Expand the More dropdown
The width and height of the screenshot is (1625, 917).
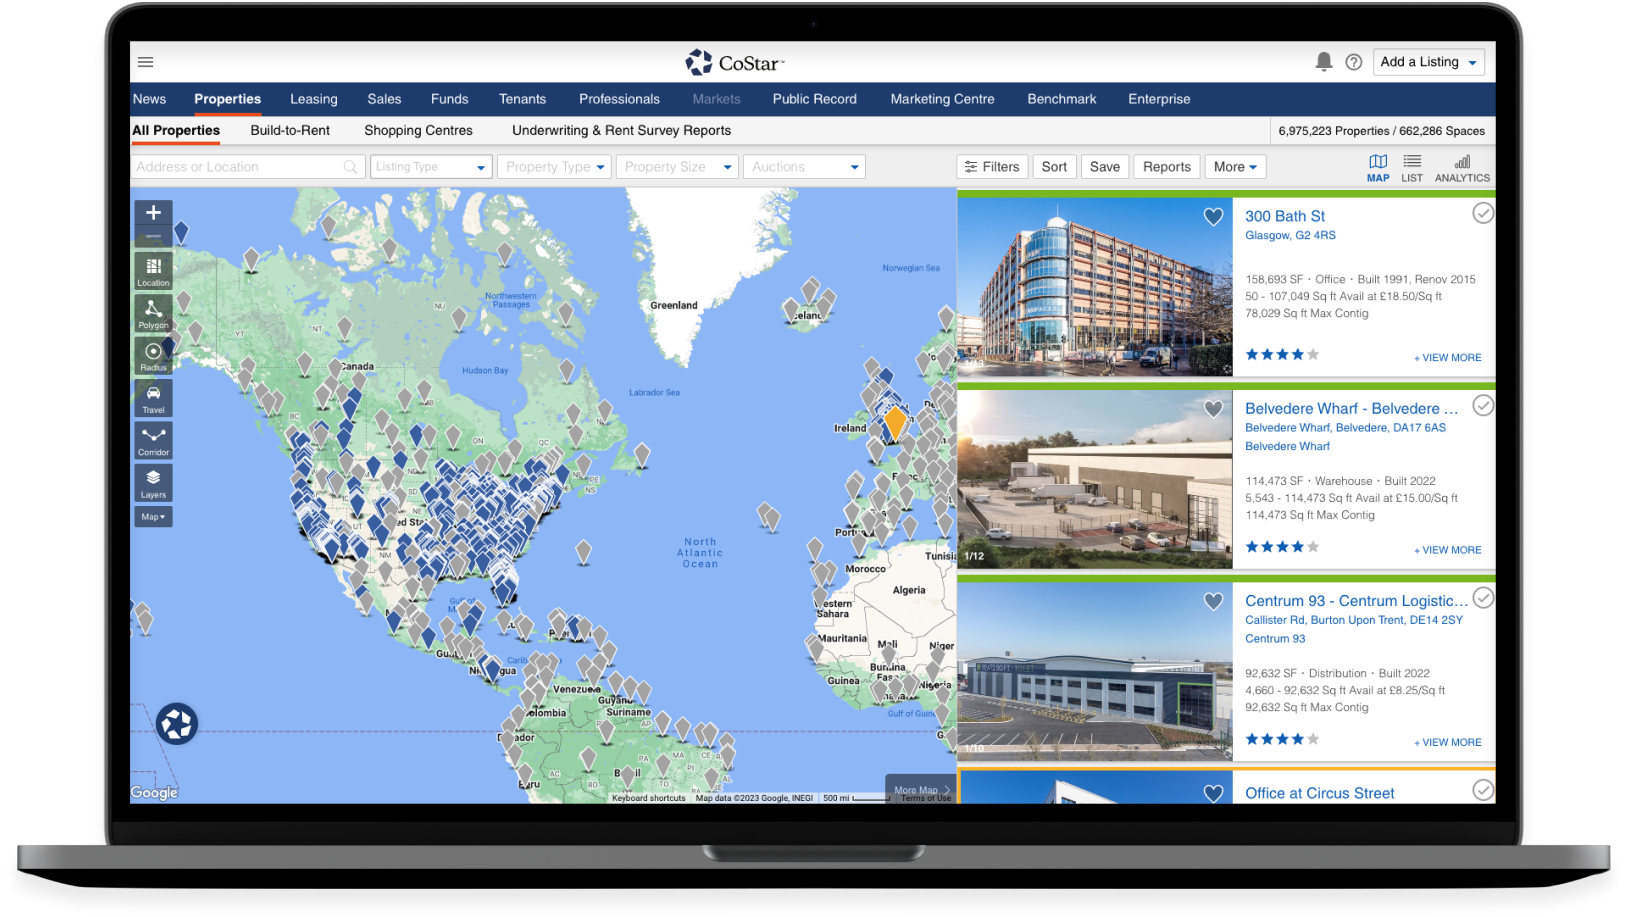1235,167
